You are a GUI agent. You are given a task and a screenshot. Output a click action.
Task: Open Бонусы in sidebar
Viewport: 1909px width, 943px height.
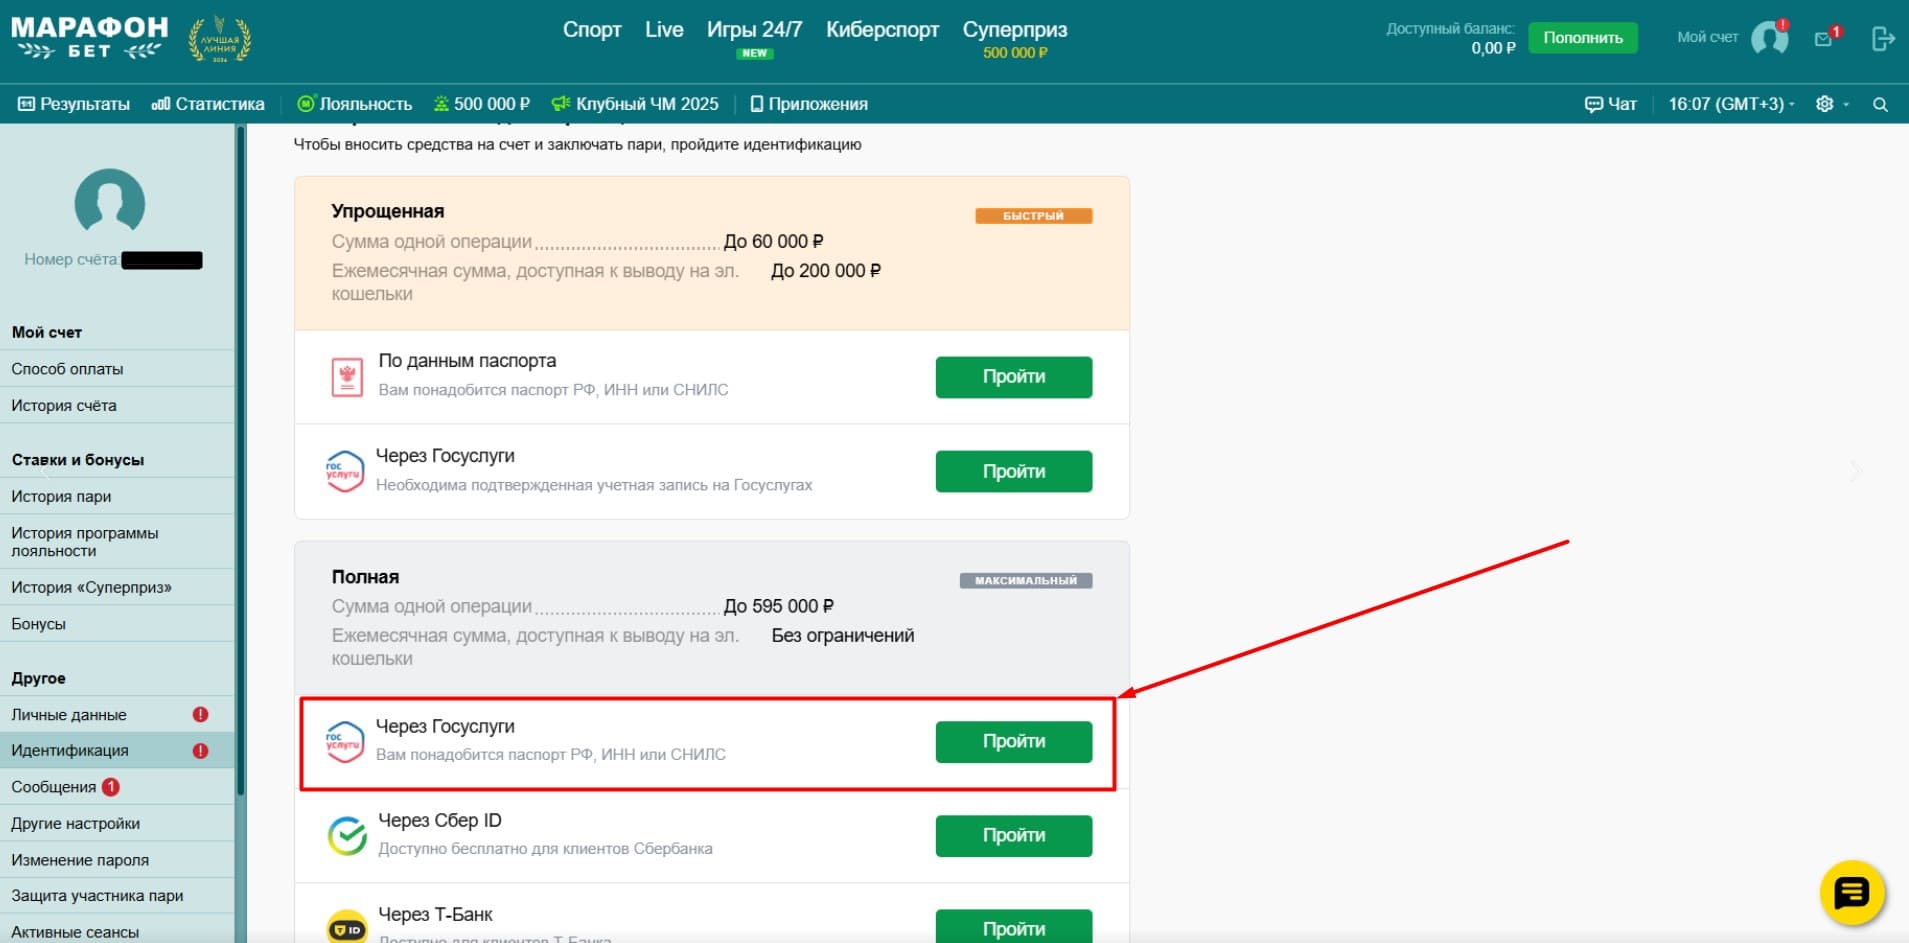[117, 624]
